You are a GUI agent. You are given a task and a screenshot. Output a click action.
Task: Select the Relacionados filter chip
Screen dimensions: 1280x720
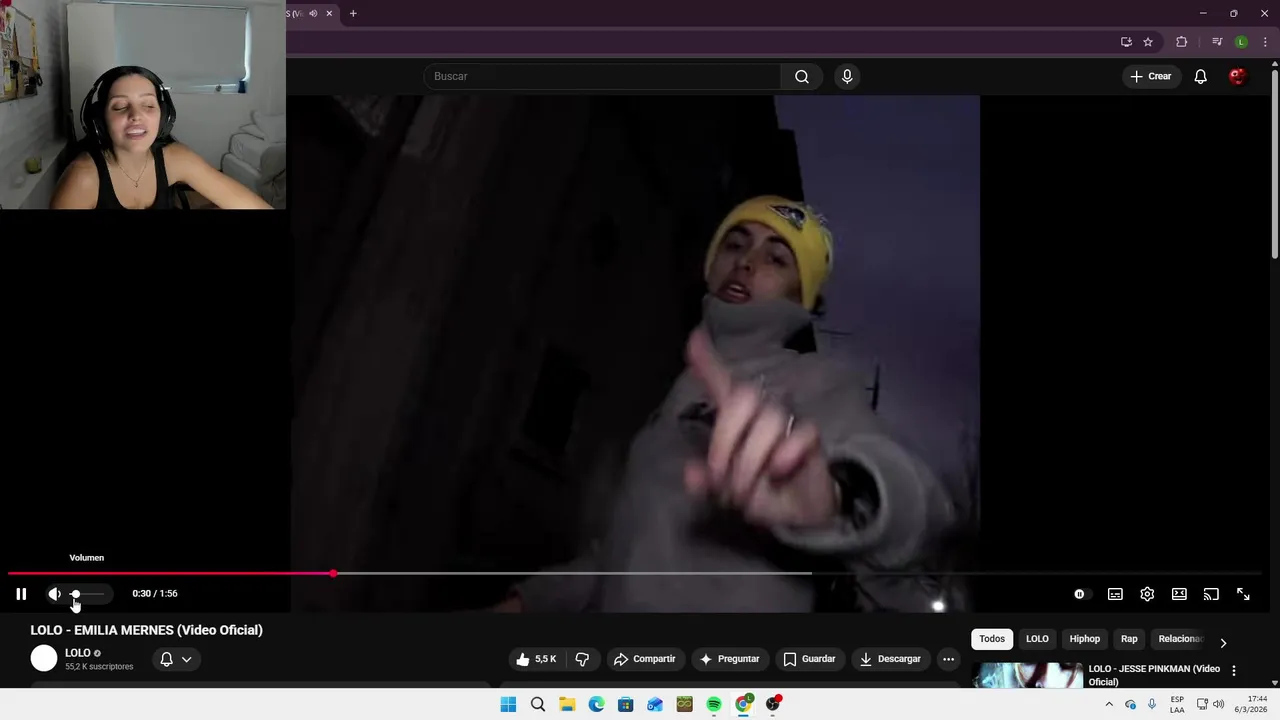pos(1180,639)
